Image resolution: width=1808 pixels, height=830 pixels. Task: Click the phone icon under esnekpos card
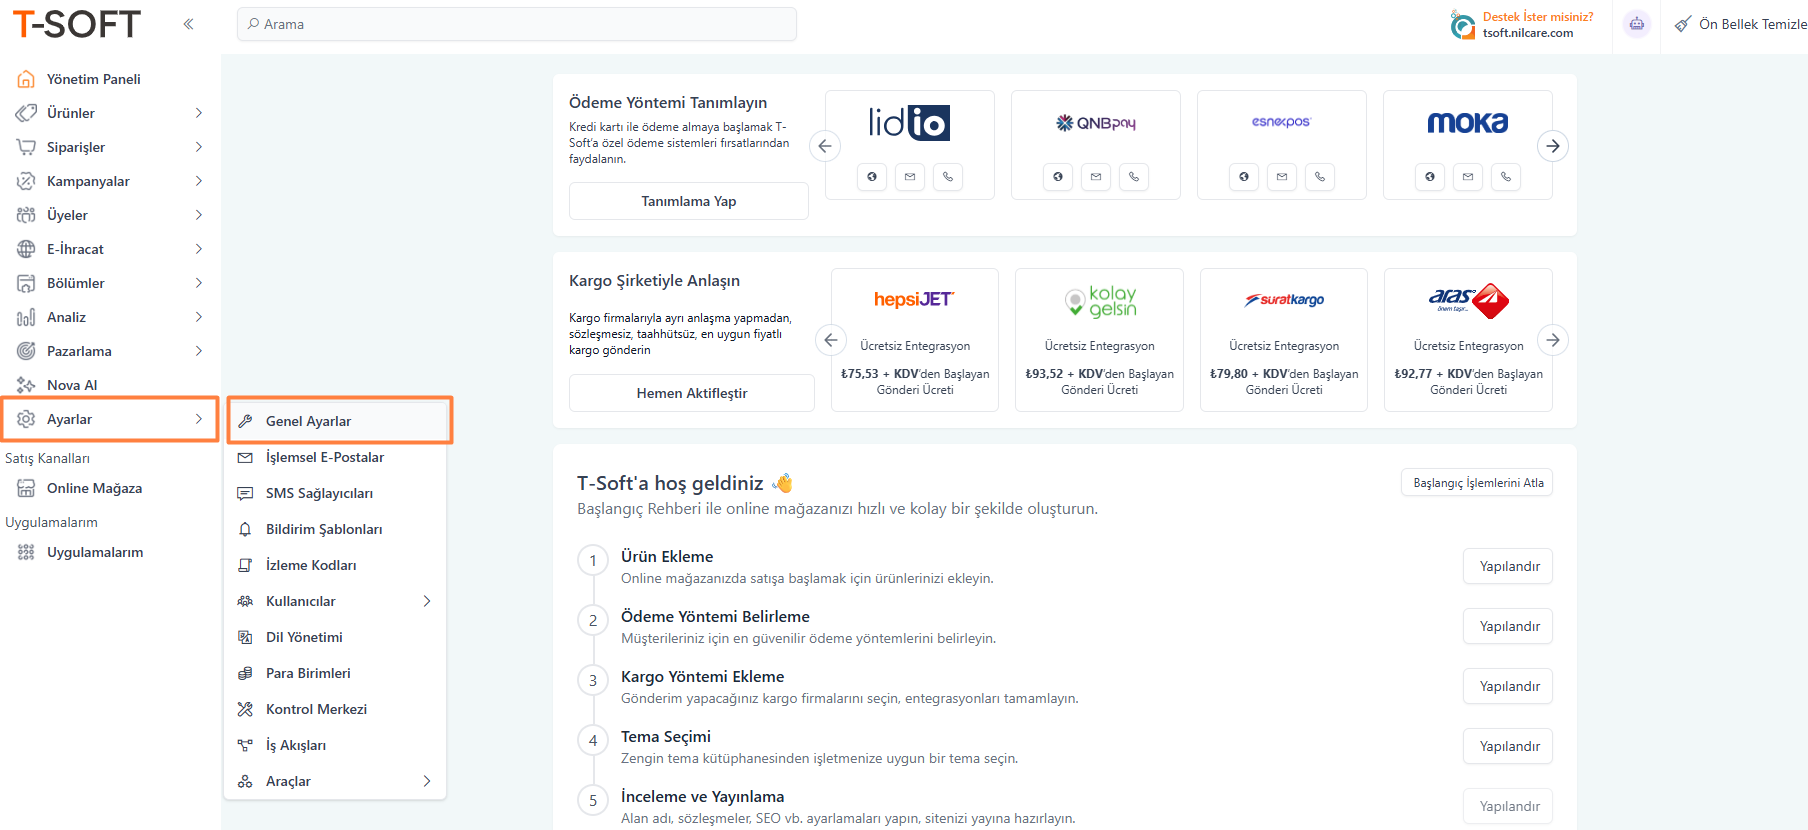[1319, 177]
